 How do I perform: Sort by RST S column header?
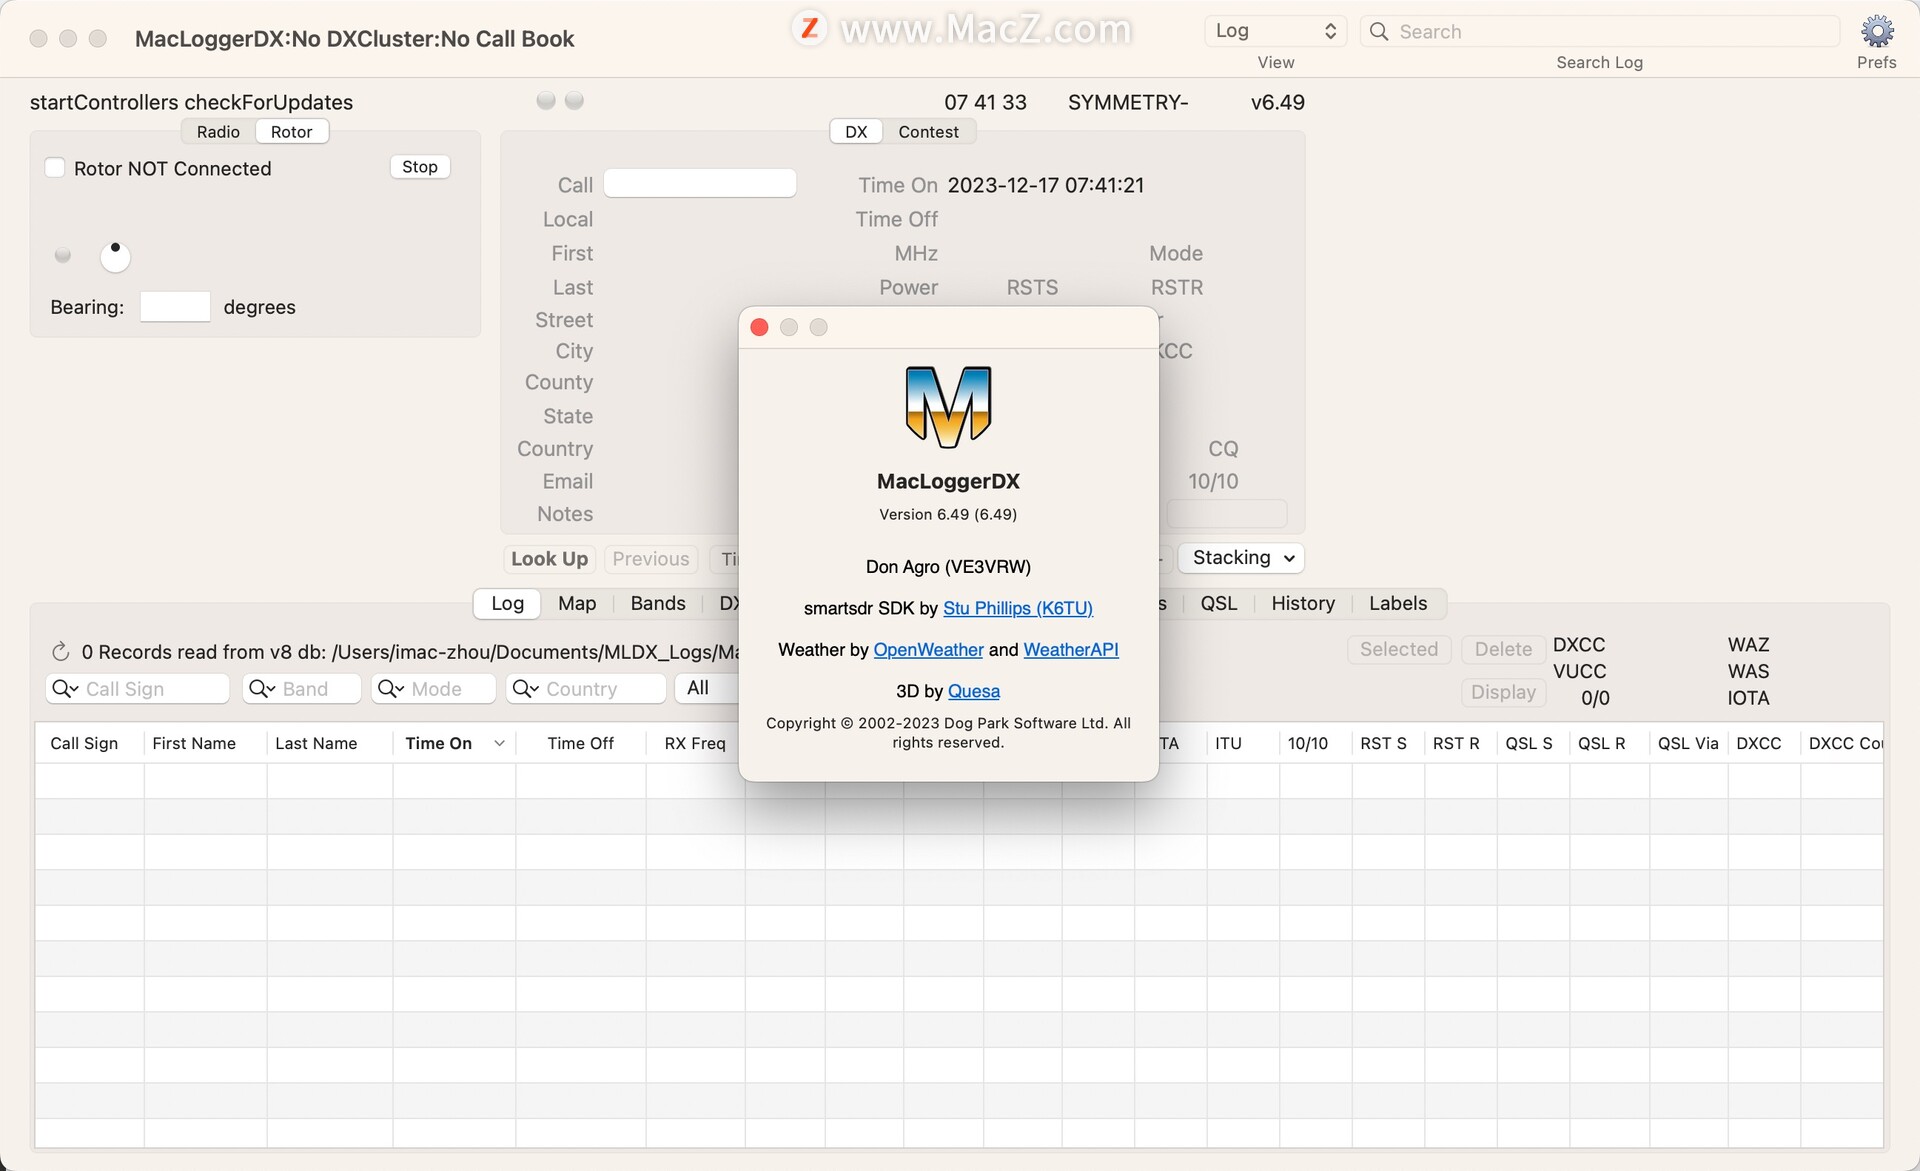[1388, 743]
